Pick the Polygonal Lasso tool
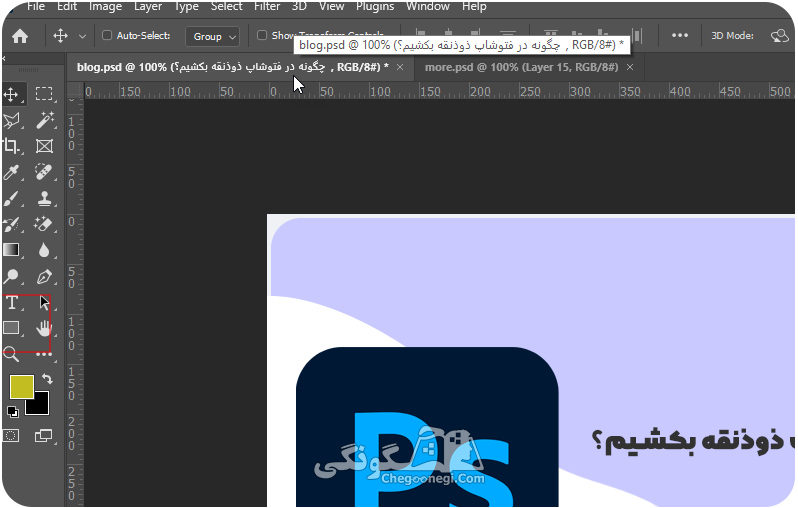The image size is (798, 508). [11, 121]
